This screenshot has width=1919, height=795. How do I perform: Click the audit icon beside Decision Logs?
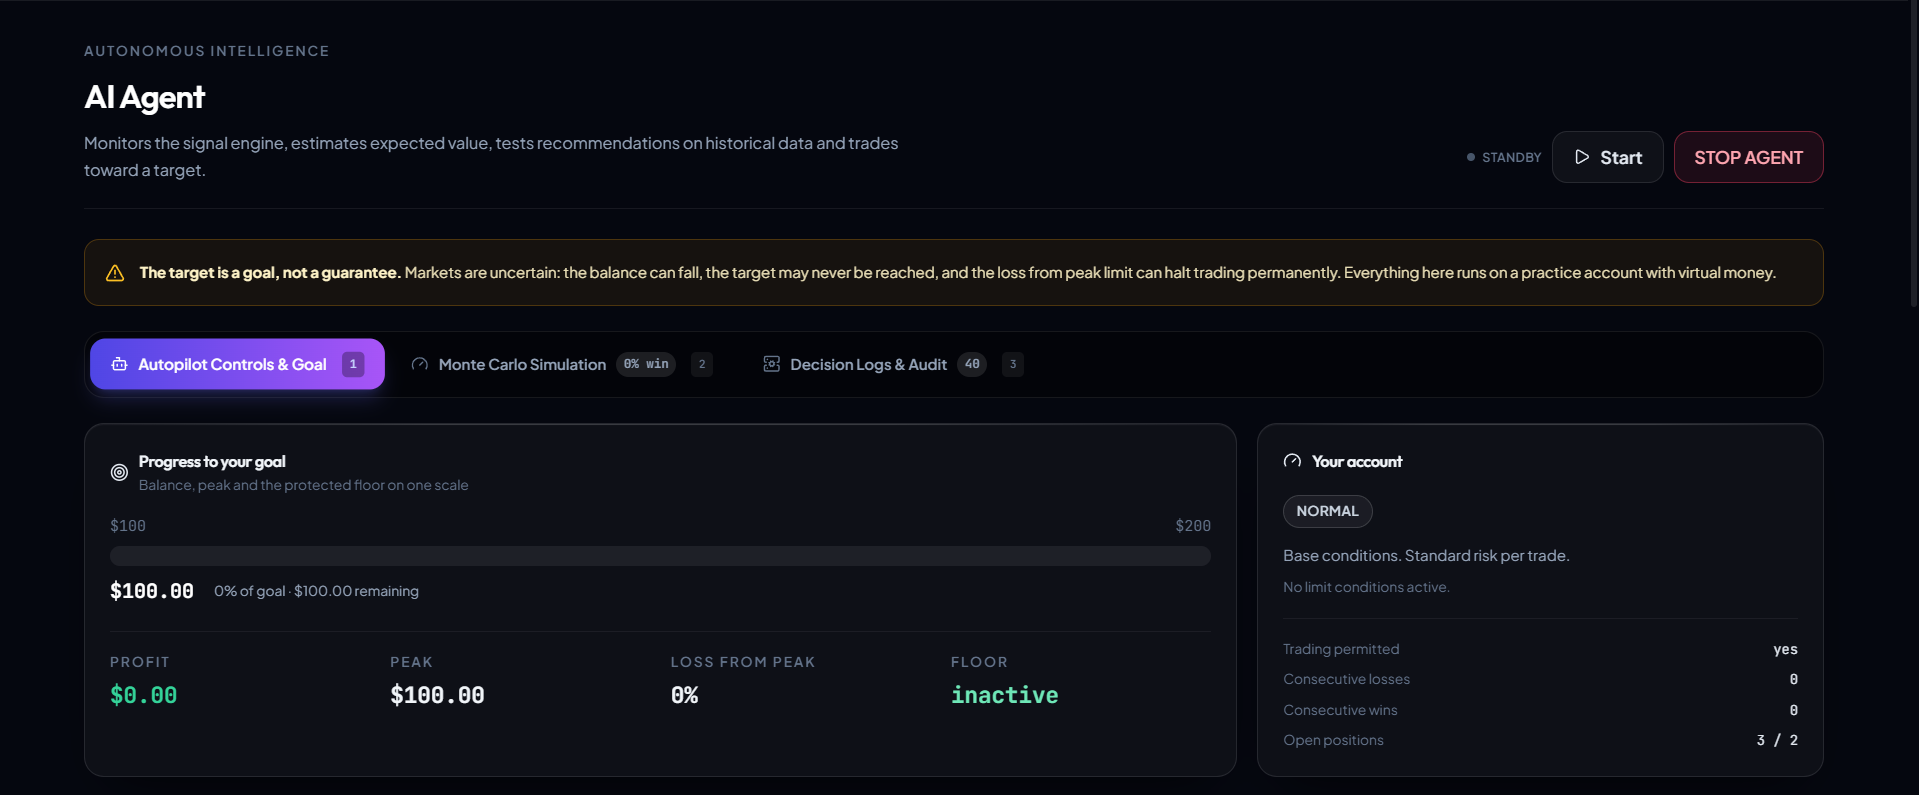click(771, 364)
